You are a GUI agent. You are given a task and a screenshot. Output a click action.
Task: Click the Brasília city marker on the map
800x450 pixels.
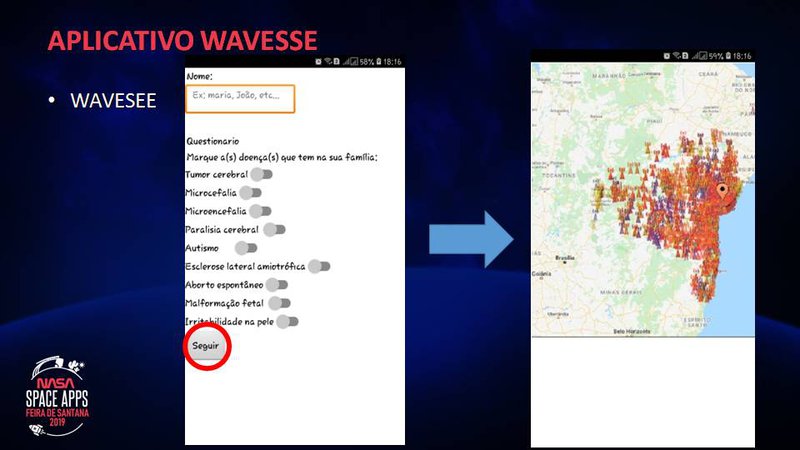point(568,257)
